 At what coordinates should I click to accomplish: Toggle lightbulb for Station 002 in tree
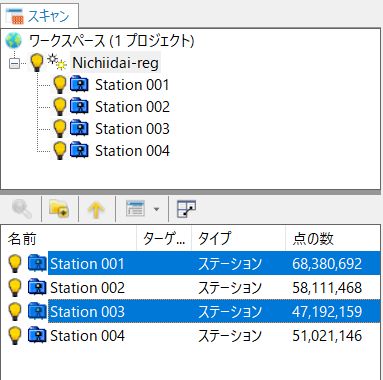[x=60, y=107]
